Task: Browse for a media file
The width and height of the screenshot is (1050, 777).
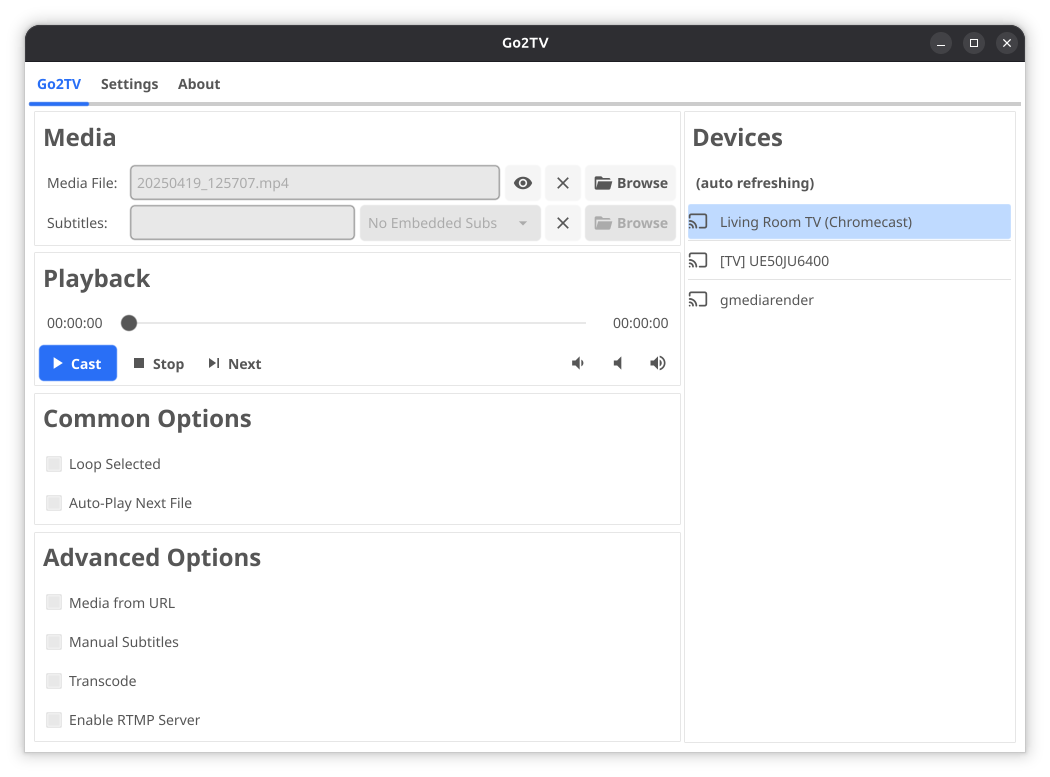Action: (631, 183)
